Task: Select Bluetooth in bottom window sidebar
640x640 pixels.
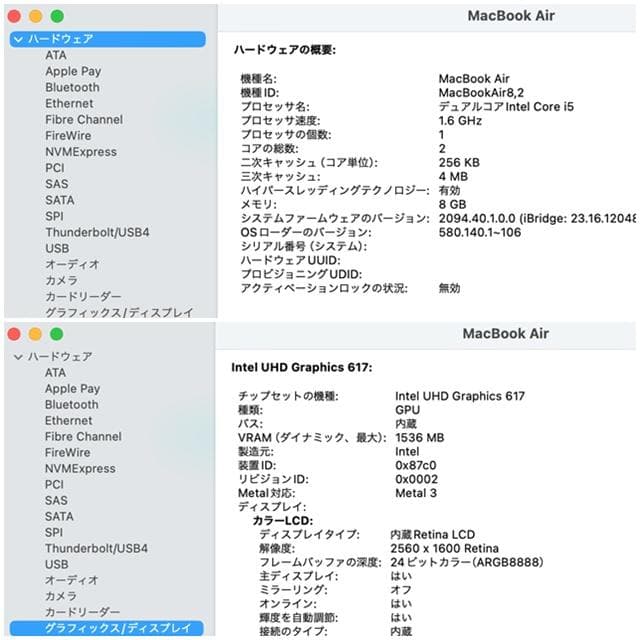Action: [71, 404]
